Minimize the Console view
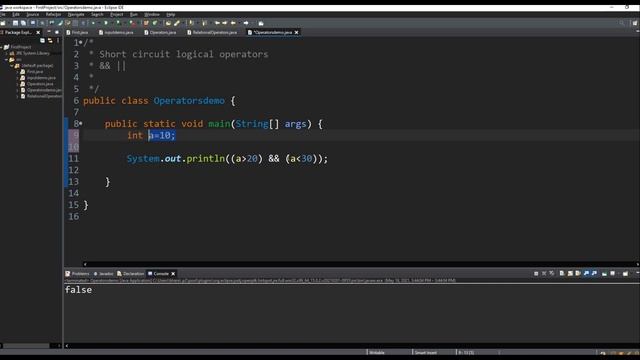The width and height of the screenshot is (640, 360). (638, 273)
